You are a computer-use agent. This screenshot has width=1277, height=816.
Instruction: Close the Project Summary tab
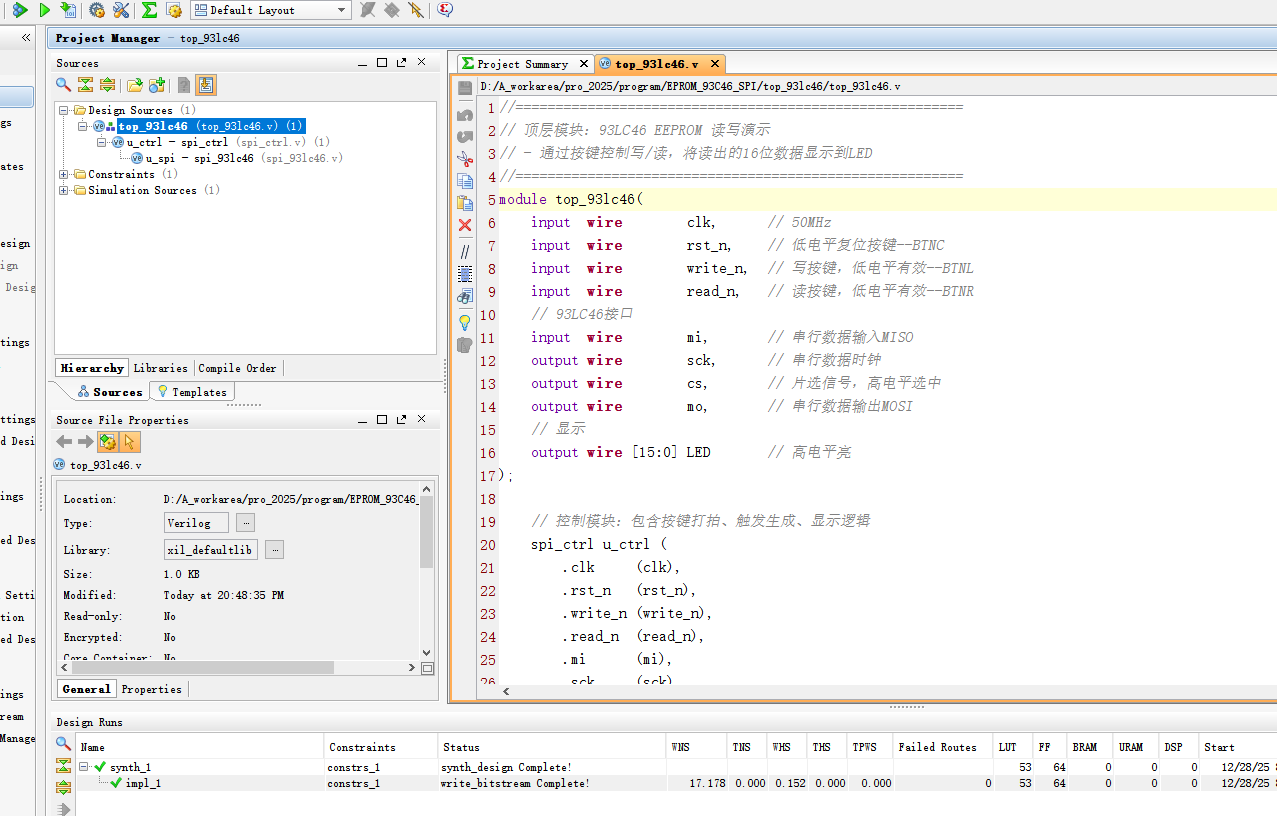point(583,63)
